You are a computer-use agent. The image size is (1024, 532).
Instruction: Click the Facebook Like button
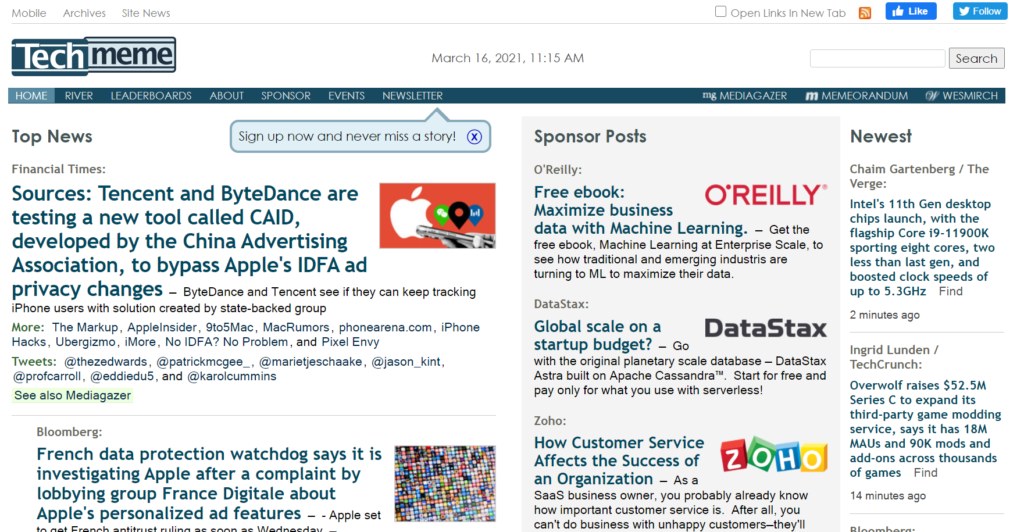910,11
